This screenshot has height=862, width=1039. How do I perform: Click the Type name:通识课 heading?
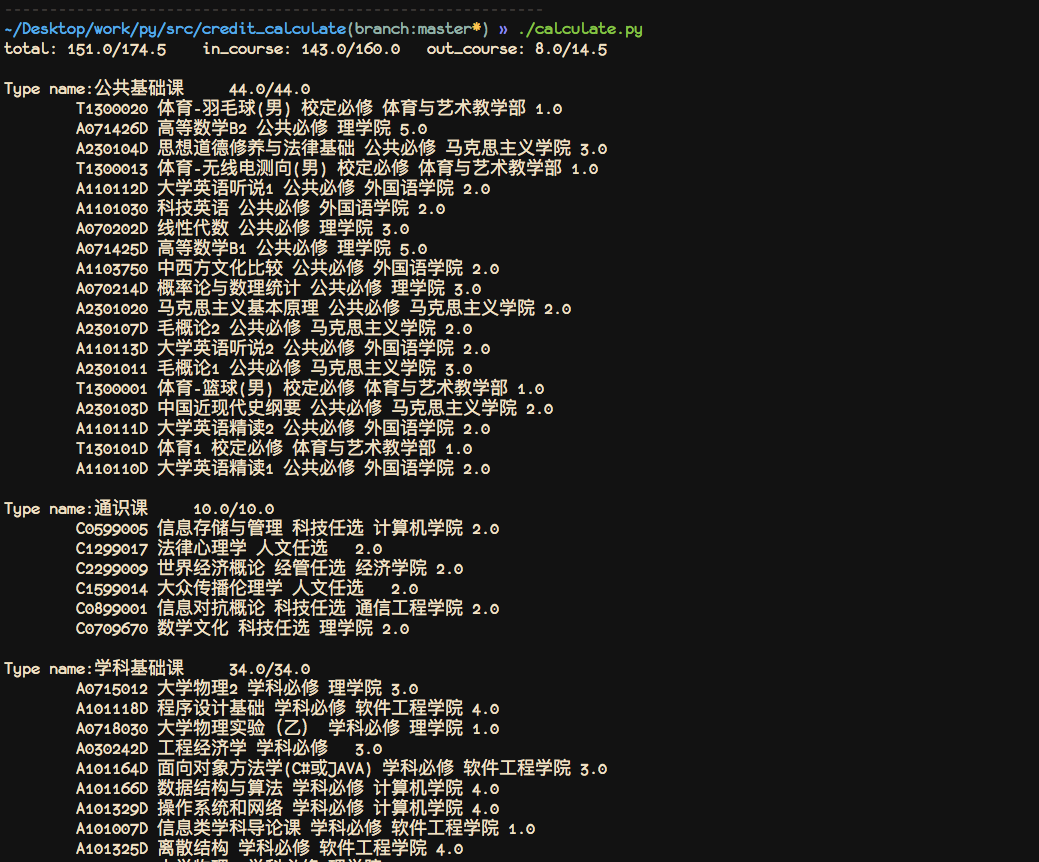click(x=76, y=508)
